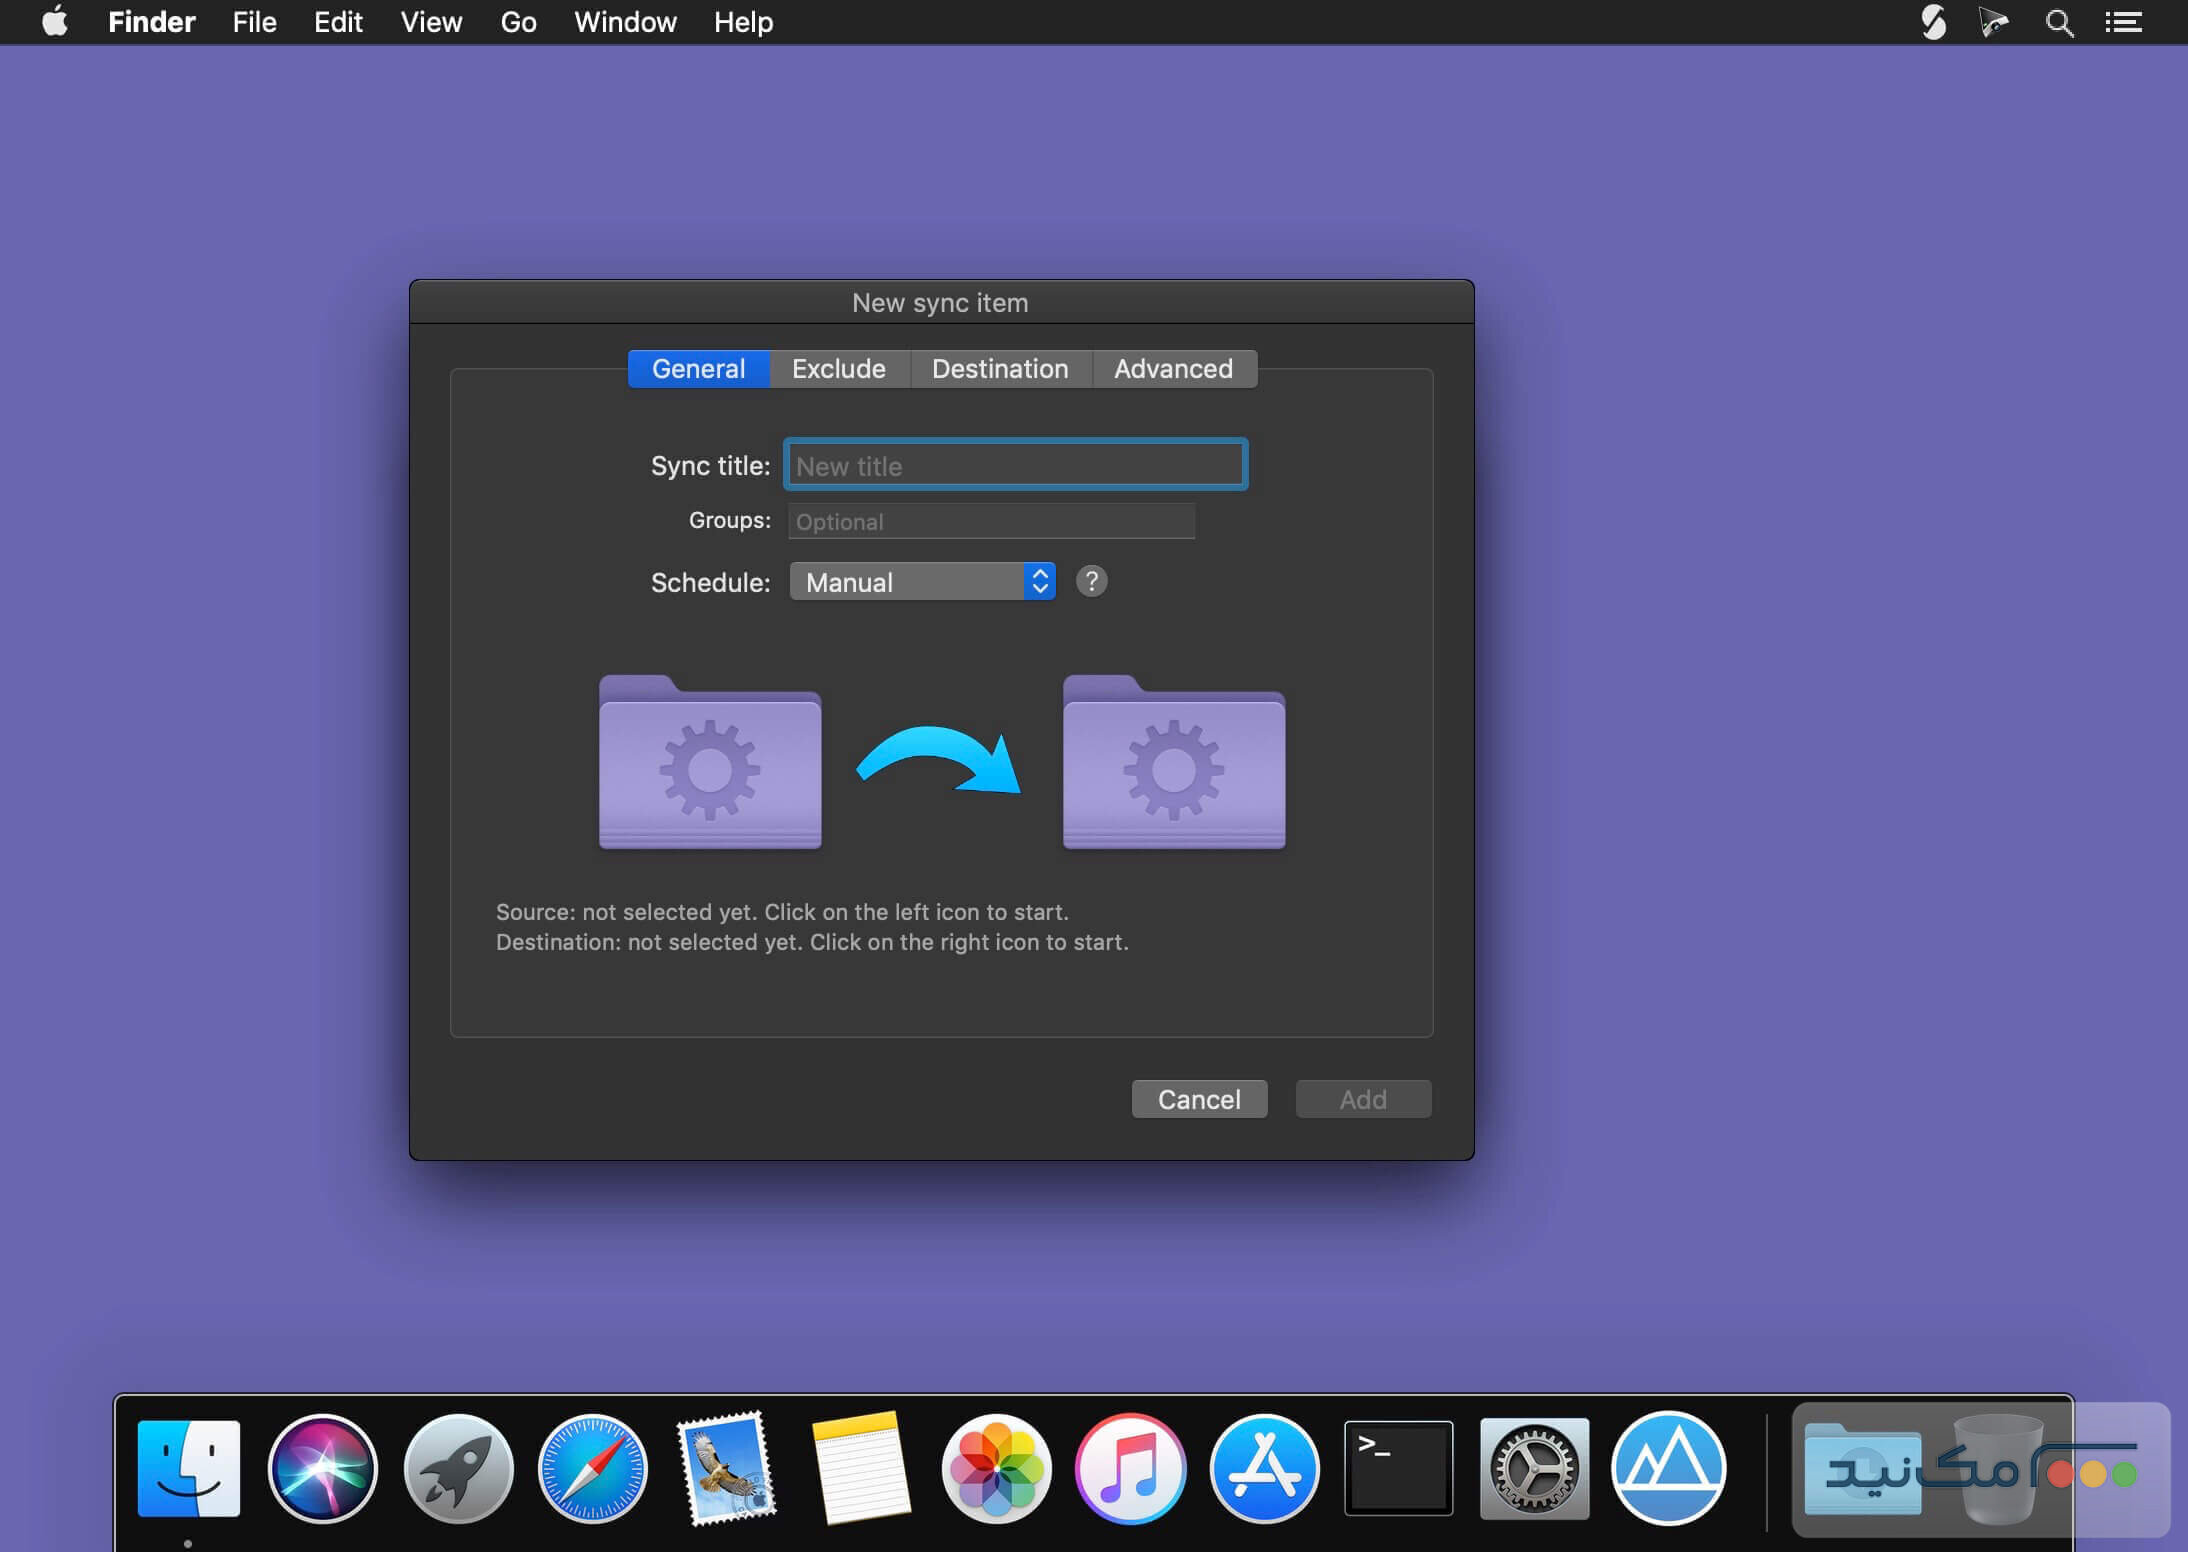Click the source folder icon on the left

click(710, 764)
